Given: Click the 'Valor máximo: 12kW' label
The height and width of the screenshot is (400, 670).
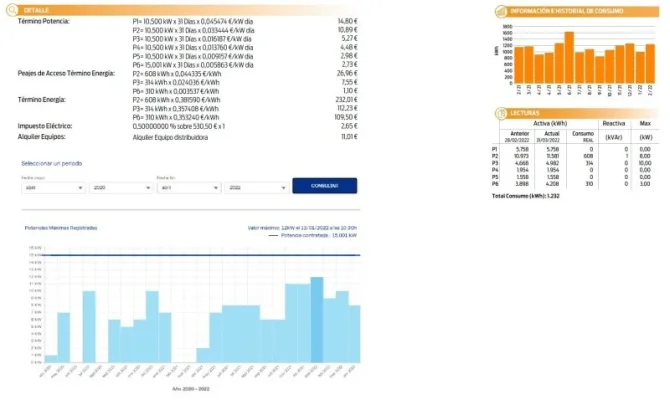Looking at the screenshot, I should (x=302, y=228).
